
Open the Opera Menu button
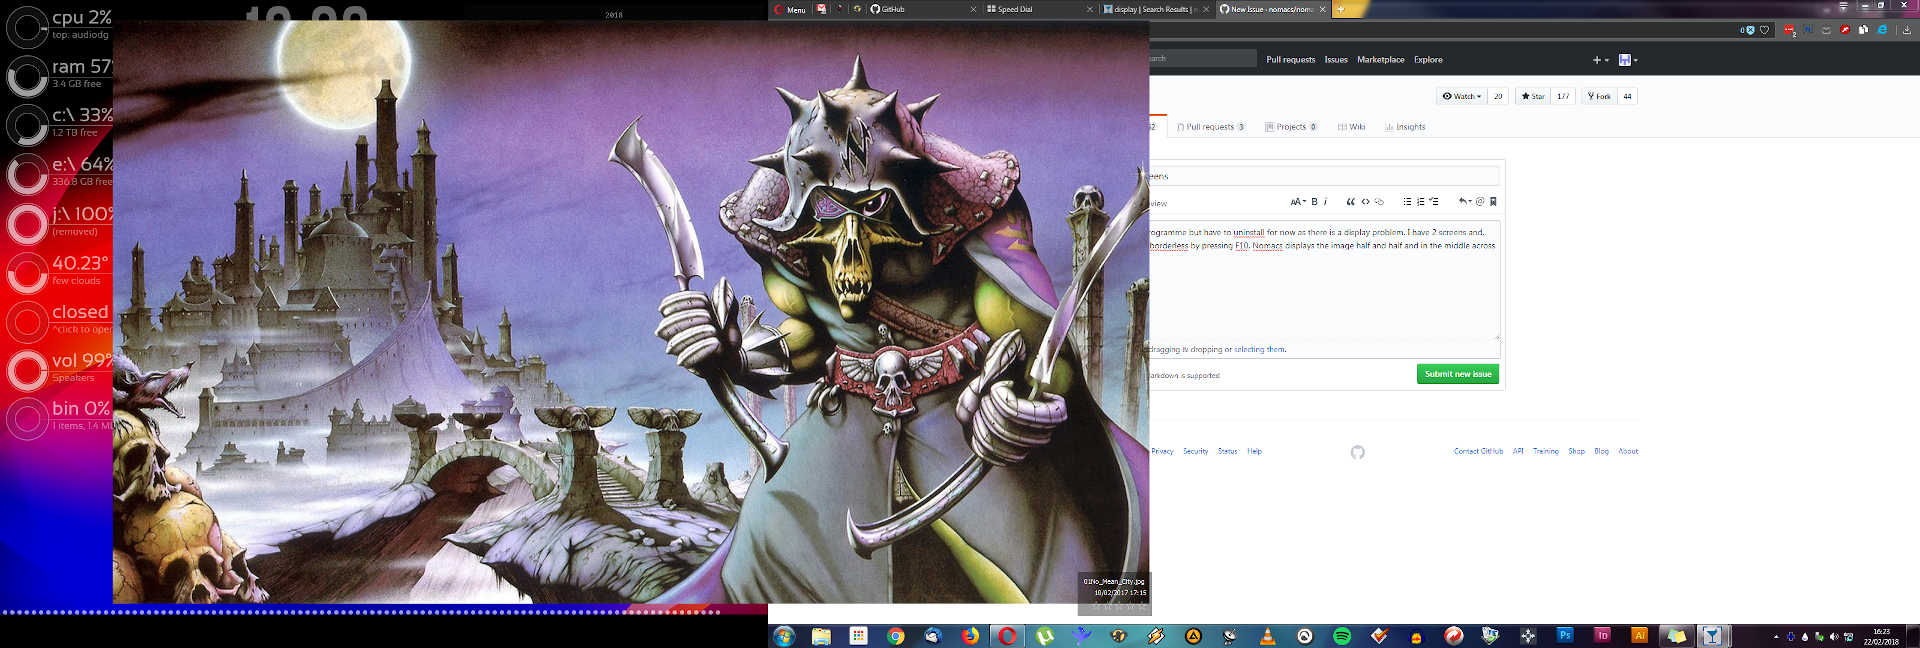pos(789,9)
